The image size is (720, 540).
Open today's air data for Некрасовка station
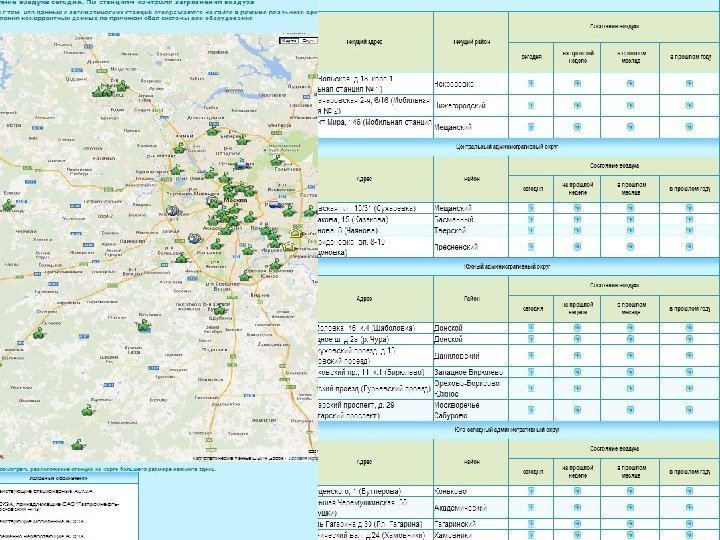(x=531, y=84)
